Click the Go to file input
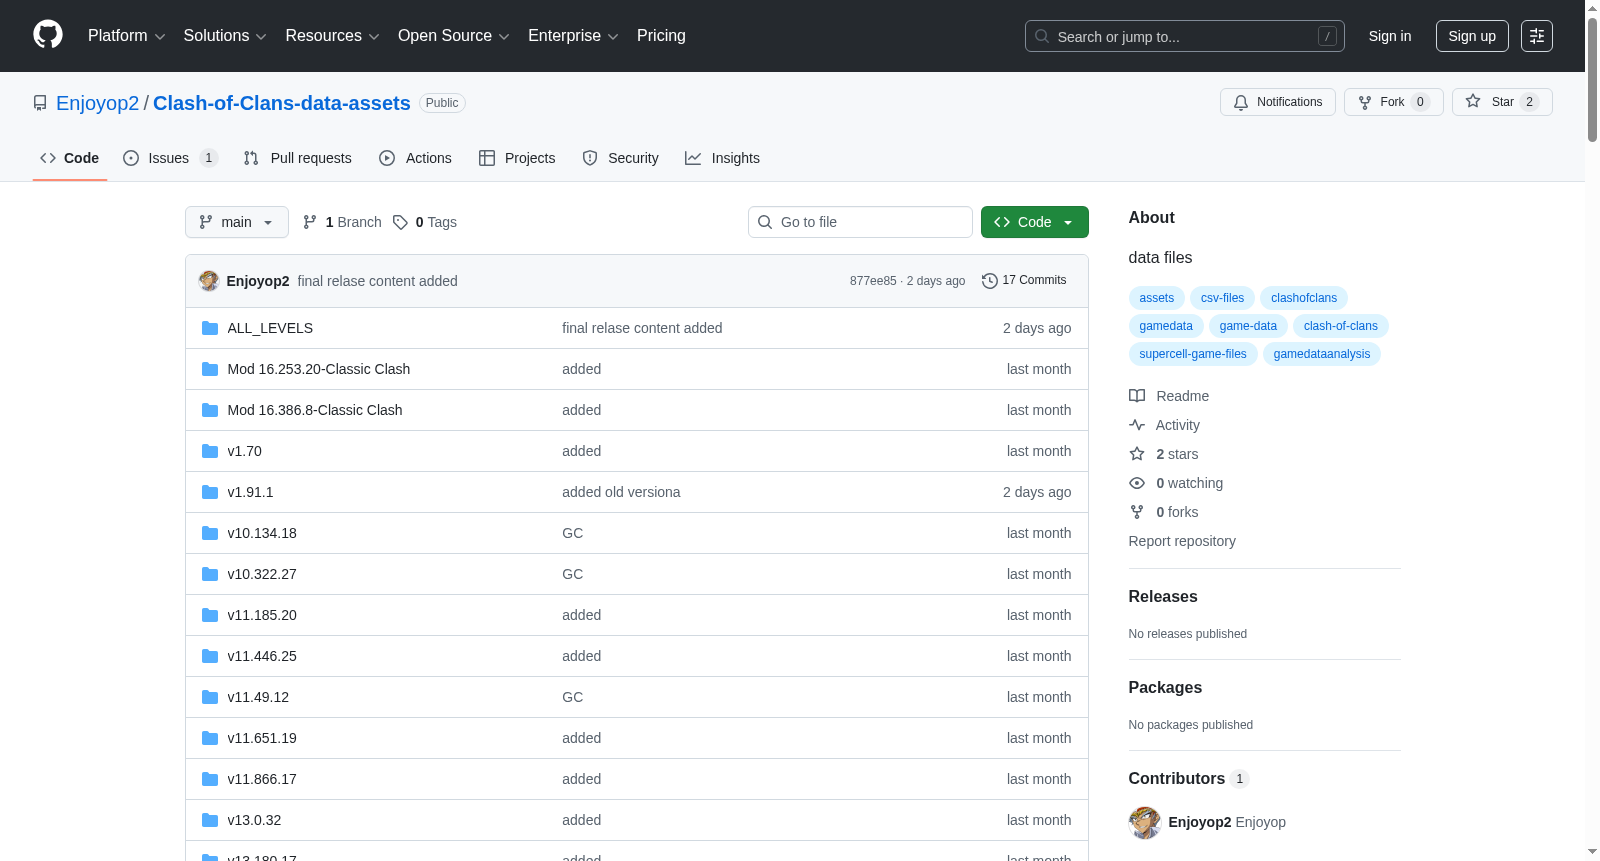 click(x=860, y=222)
